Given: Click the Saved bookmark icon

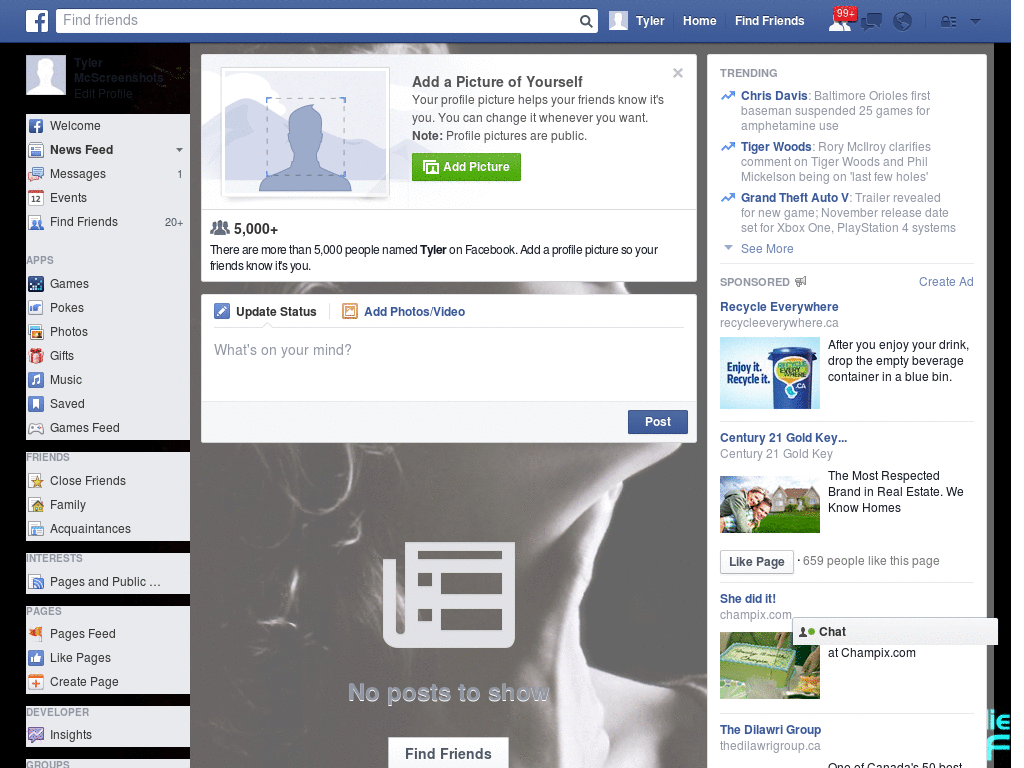Looking at the screenshot, I should (x=36, y=404).
